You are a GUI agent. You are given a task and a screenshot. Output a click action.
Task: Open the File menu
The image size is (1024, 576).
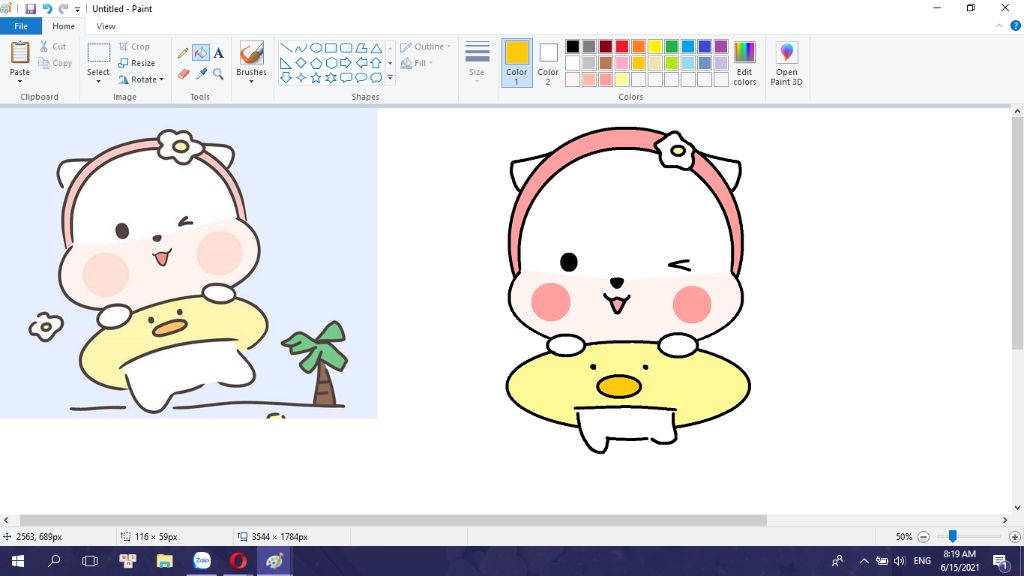[21, 26]
